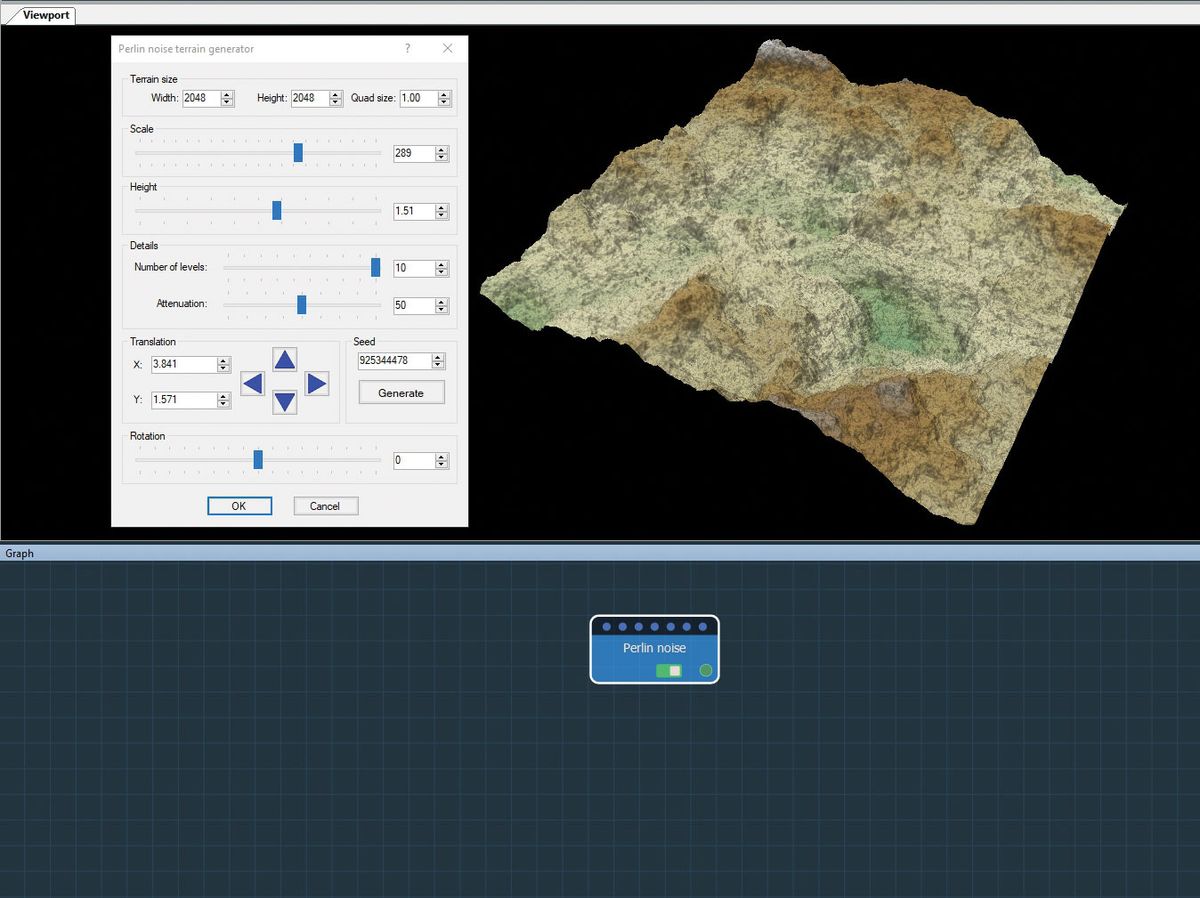Click the up arrow translation button
Viewport: 1200px width, 898px height.
[285, 361]
